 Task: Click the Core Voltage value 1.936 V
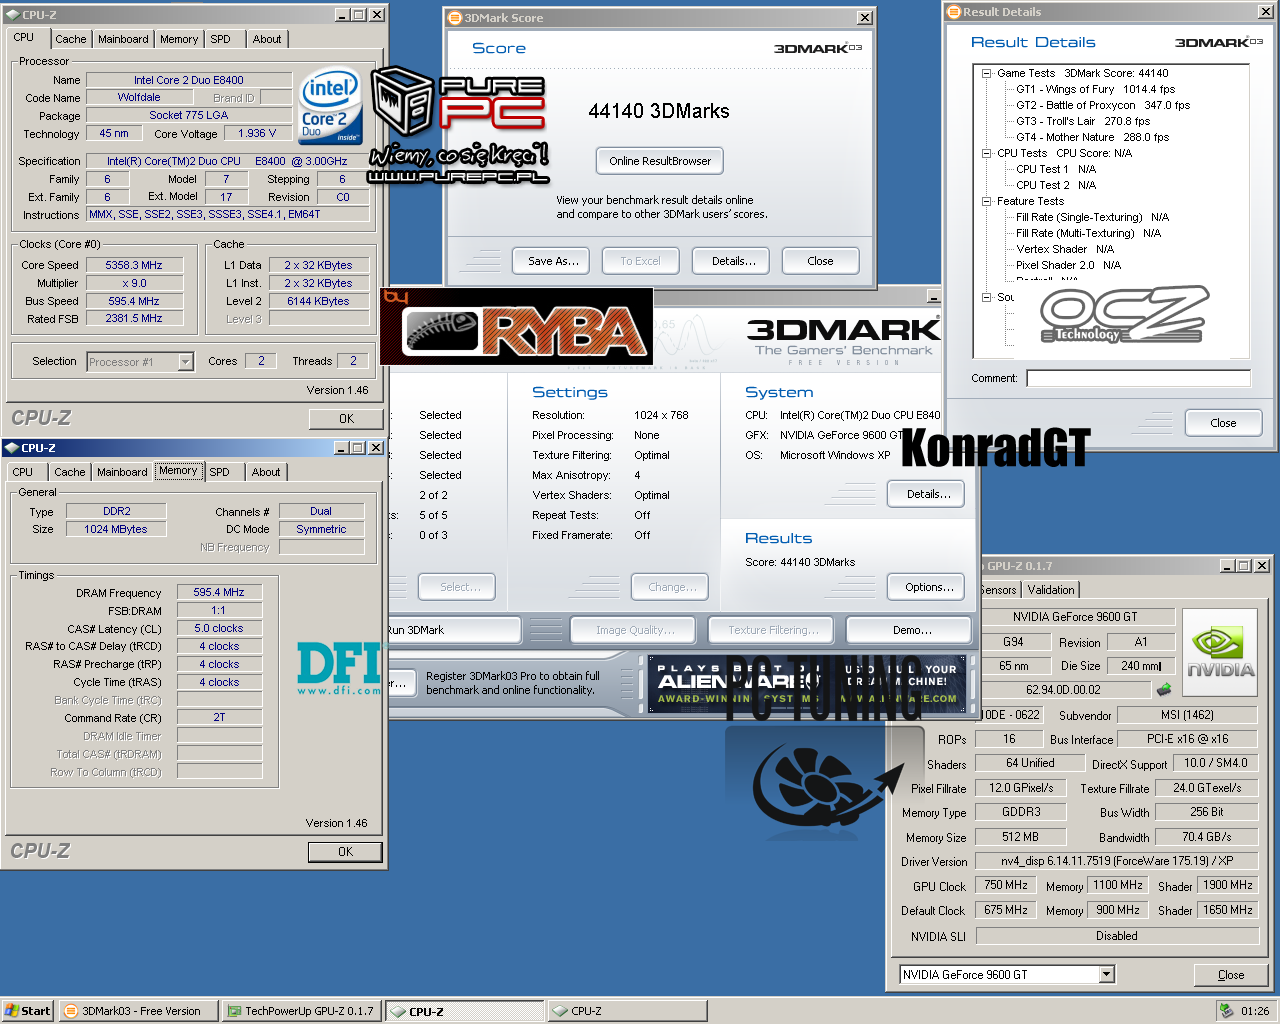click(257, 133)
